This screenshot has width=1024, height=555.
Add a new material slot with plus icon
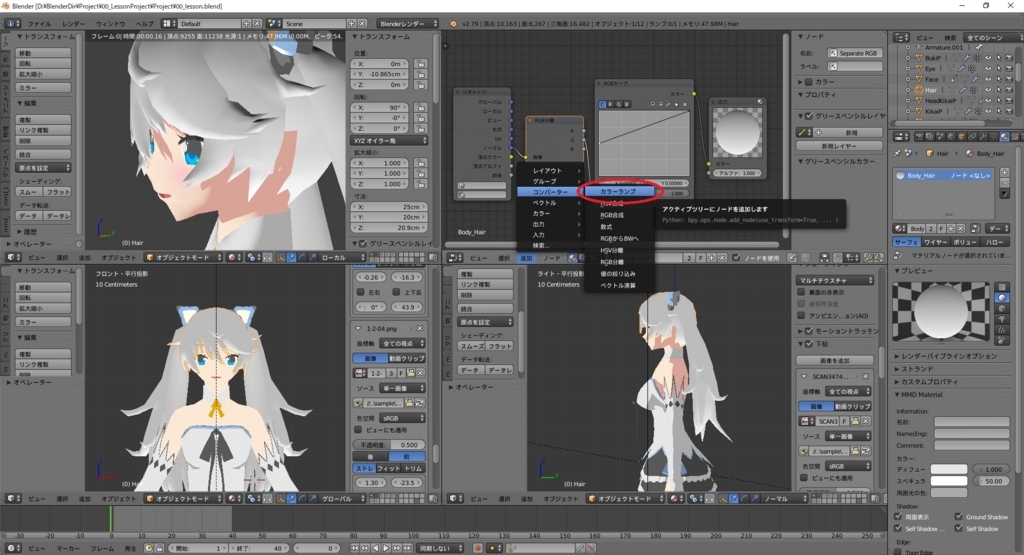pos(1004,172)
